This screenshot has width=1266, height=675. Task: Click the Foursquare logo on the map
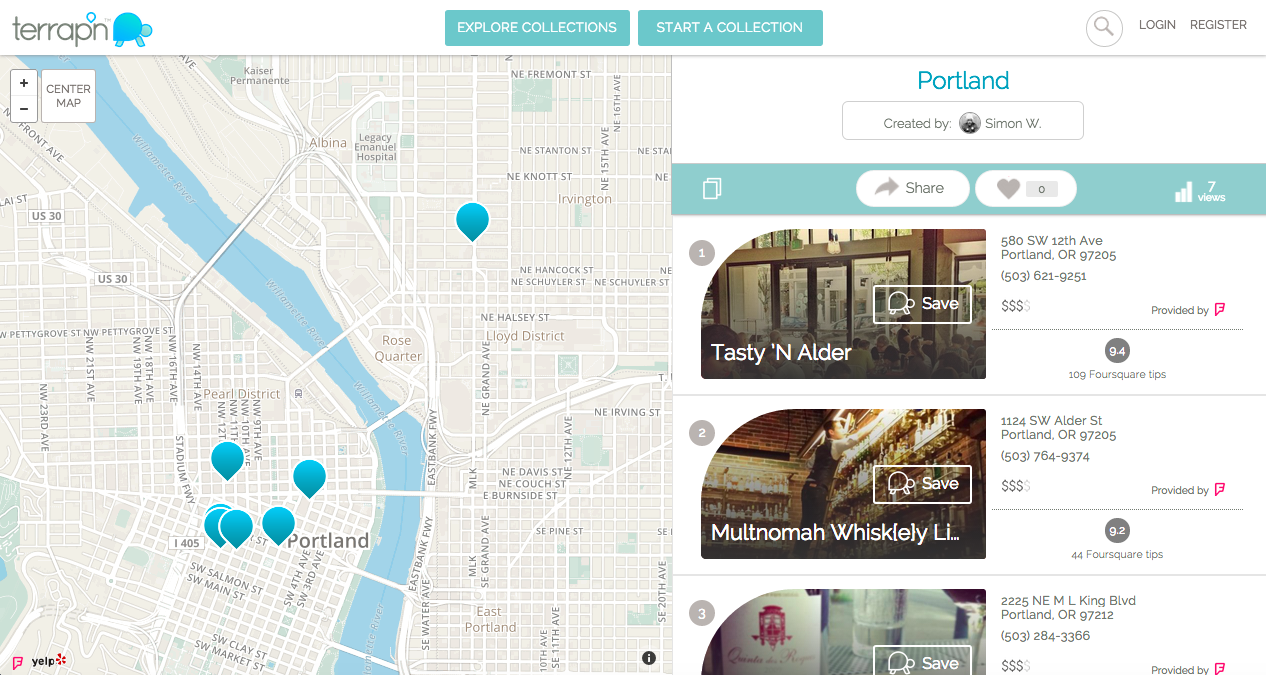click(x=17, y=661)
